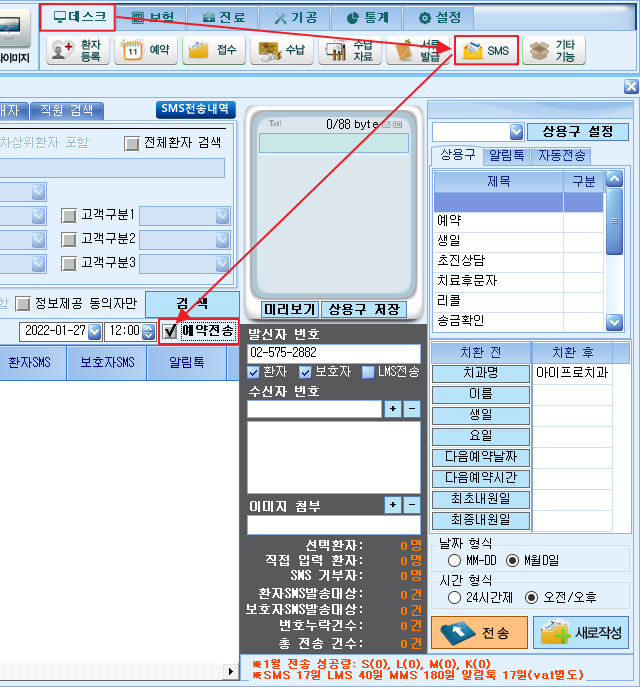Open the template category dropdown beside 상용구 설정
Screen dimensions: 640x687
516,132
